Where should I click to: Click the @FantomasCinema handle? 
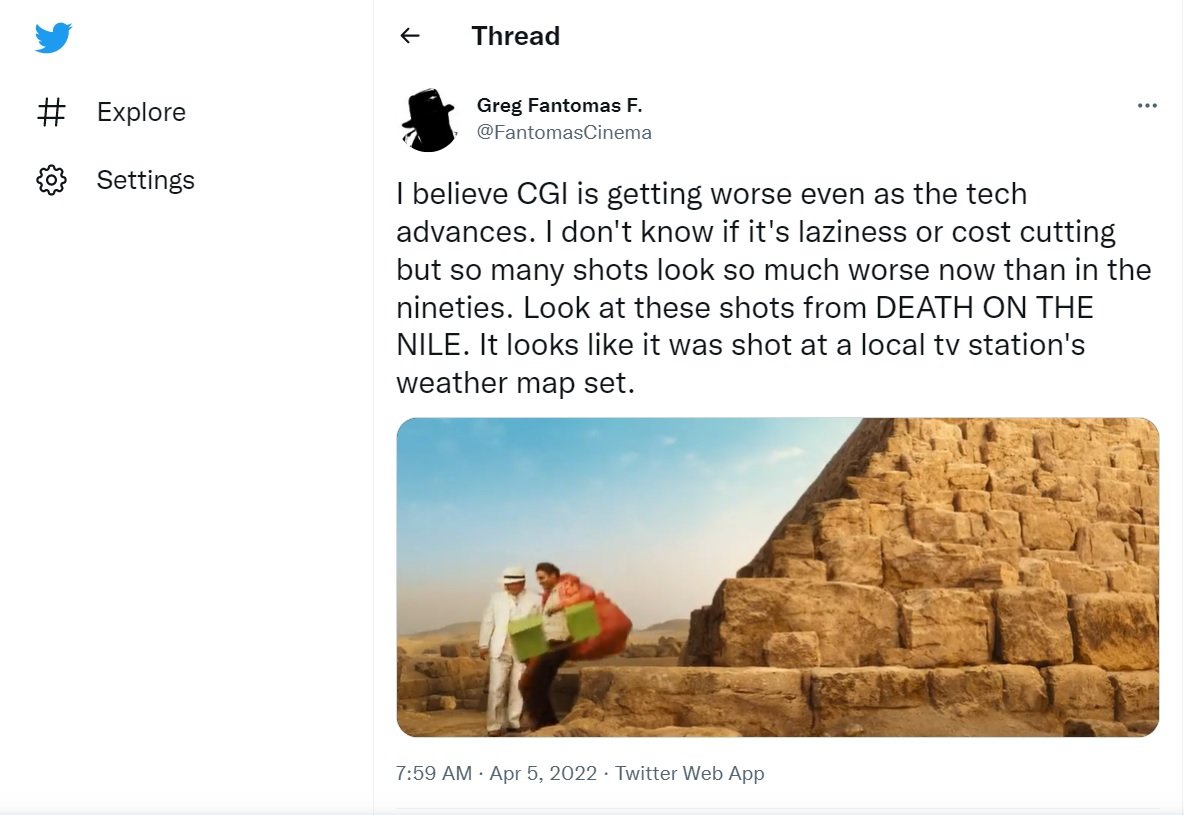564,132
